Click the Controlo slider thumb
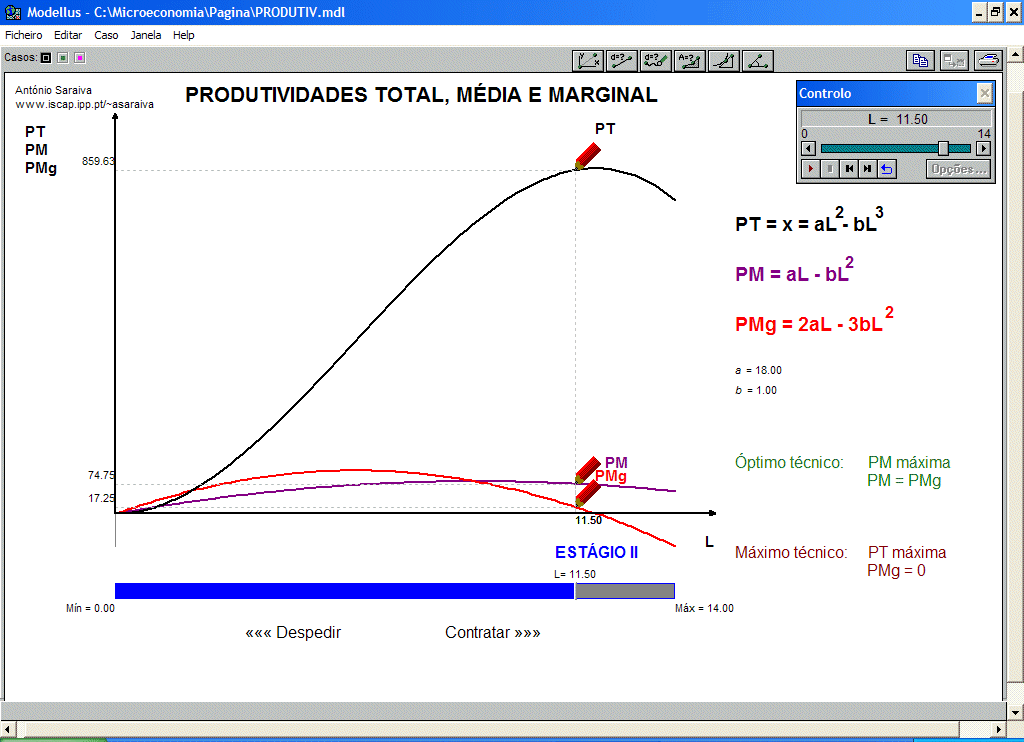 pyautogui.click(x=943, y=148)
